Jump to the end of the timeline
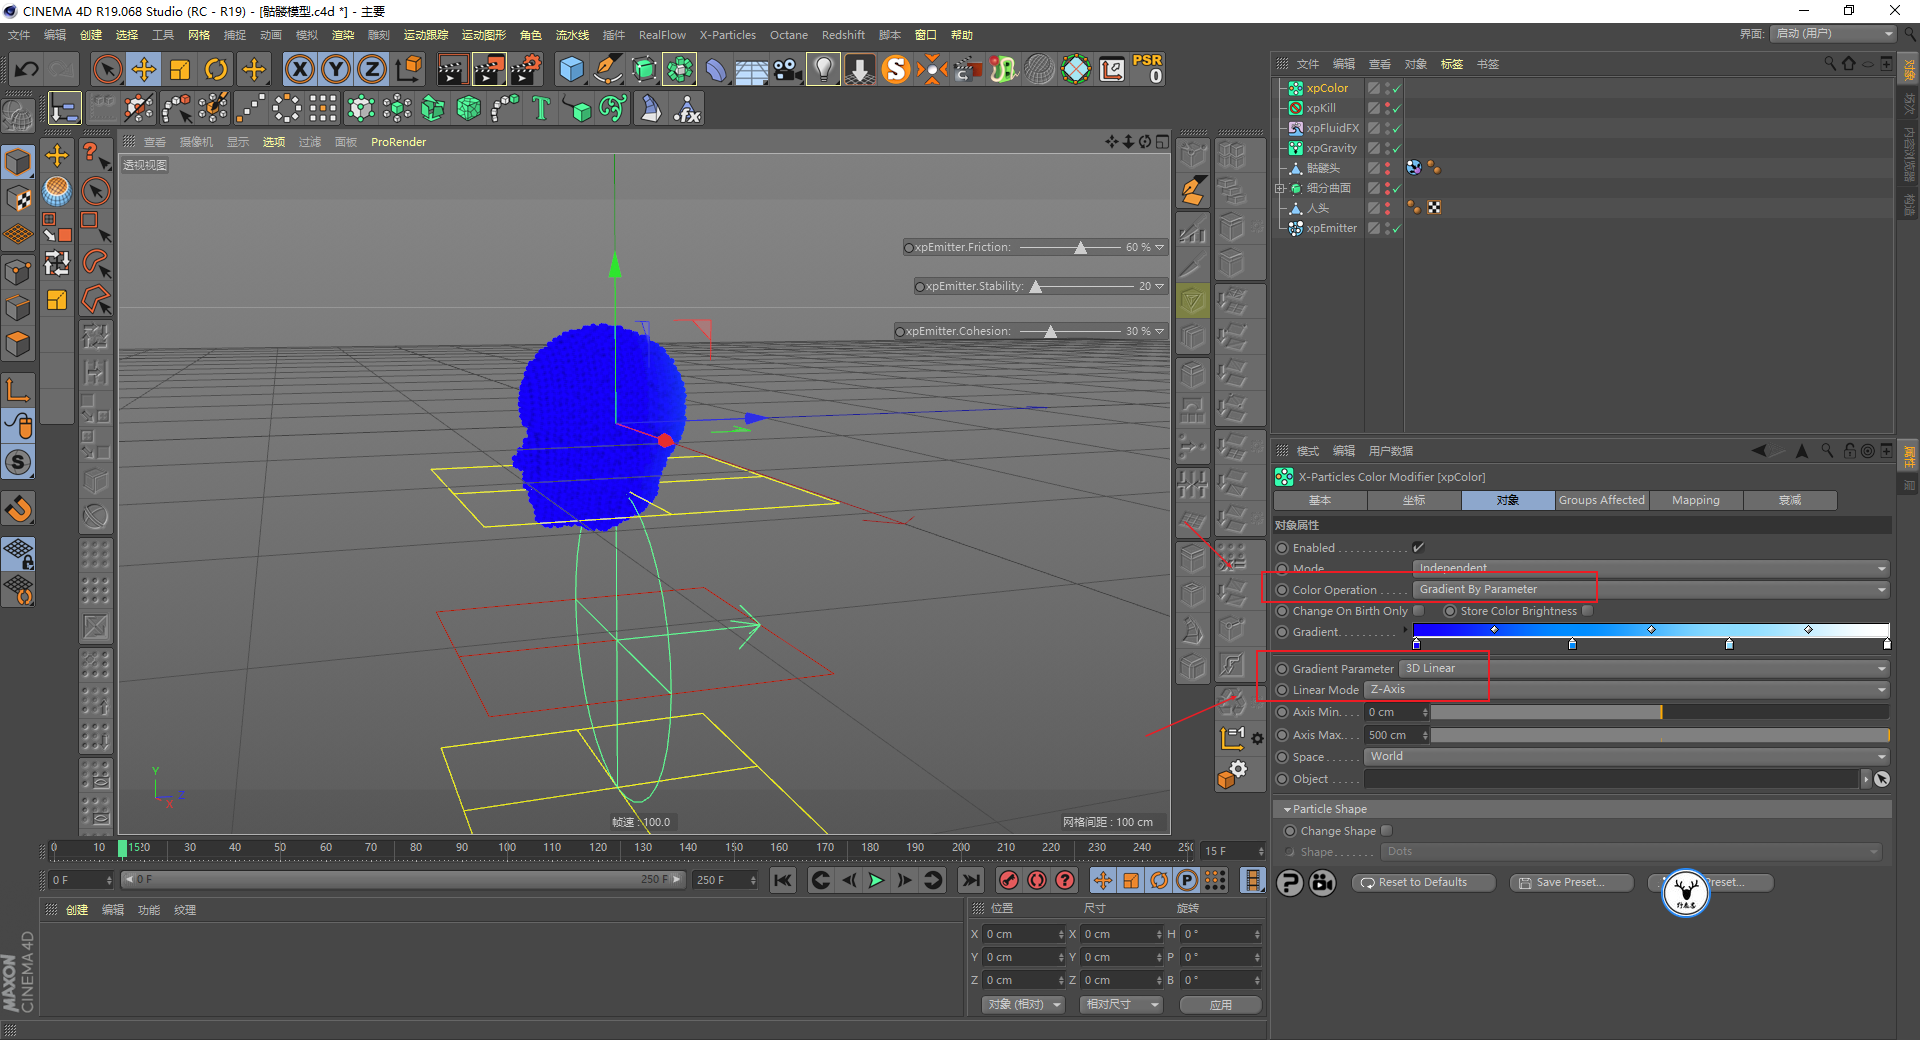Image resolution: width=1920 pixels, height=1040 pixels. click(970, 880)
